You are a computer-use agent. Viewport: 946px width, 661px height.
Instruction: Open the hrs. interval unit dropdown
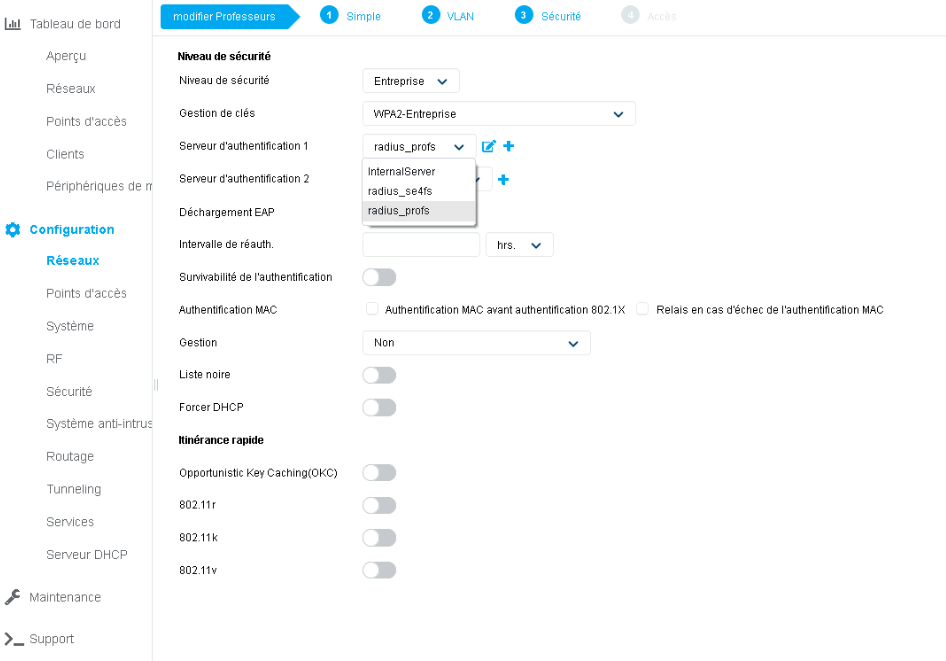[x=519, y=245]
